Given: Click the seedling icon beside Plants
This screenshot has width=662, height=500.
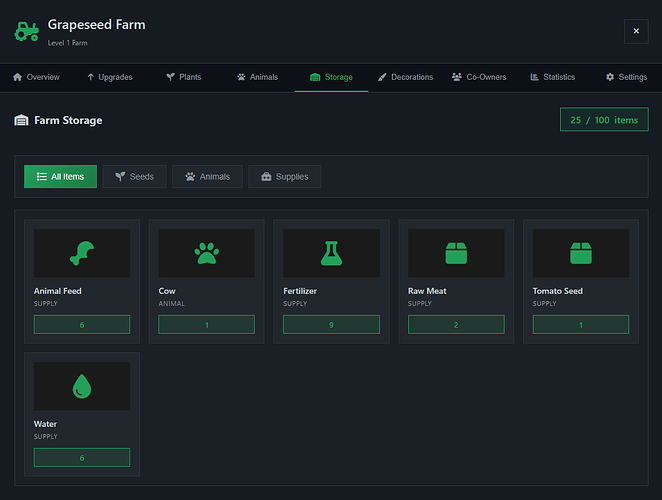Looking at the screenshot, I should [x=170, y=77].
